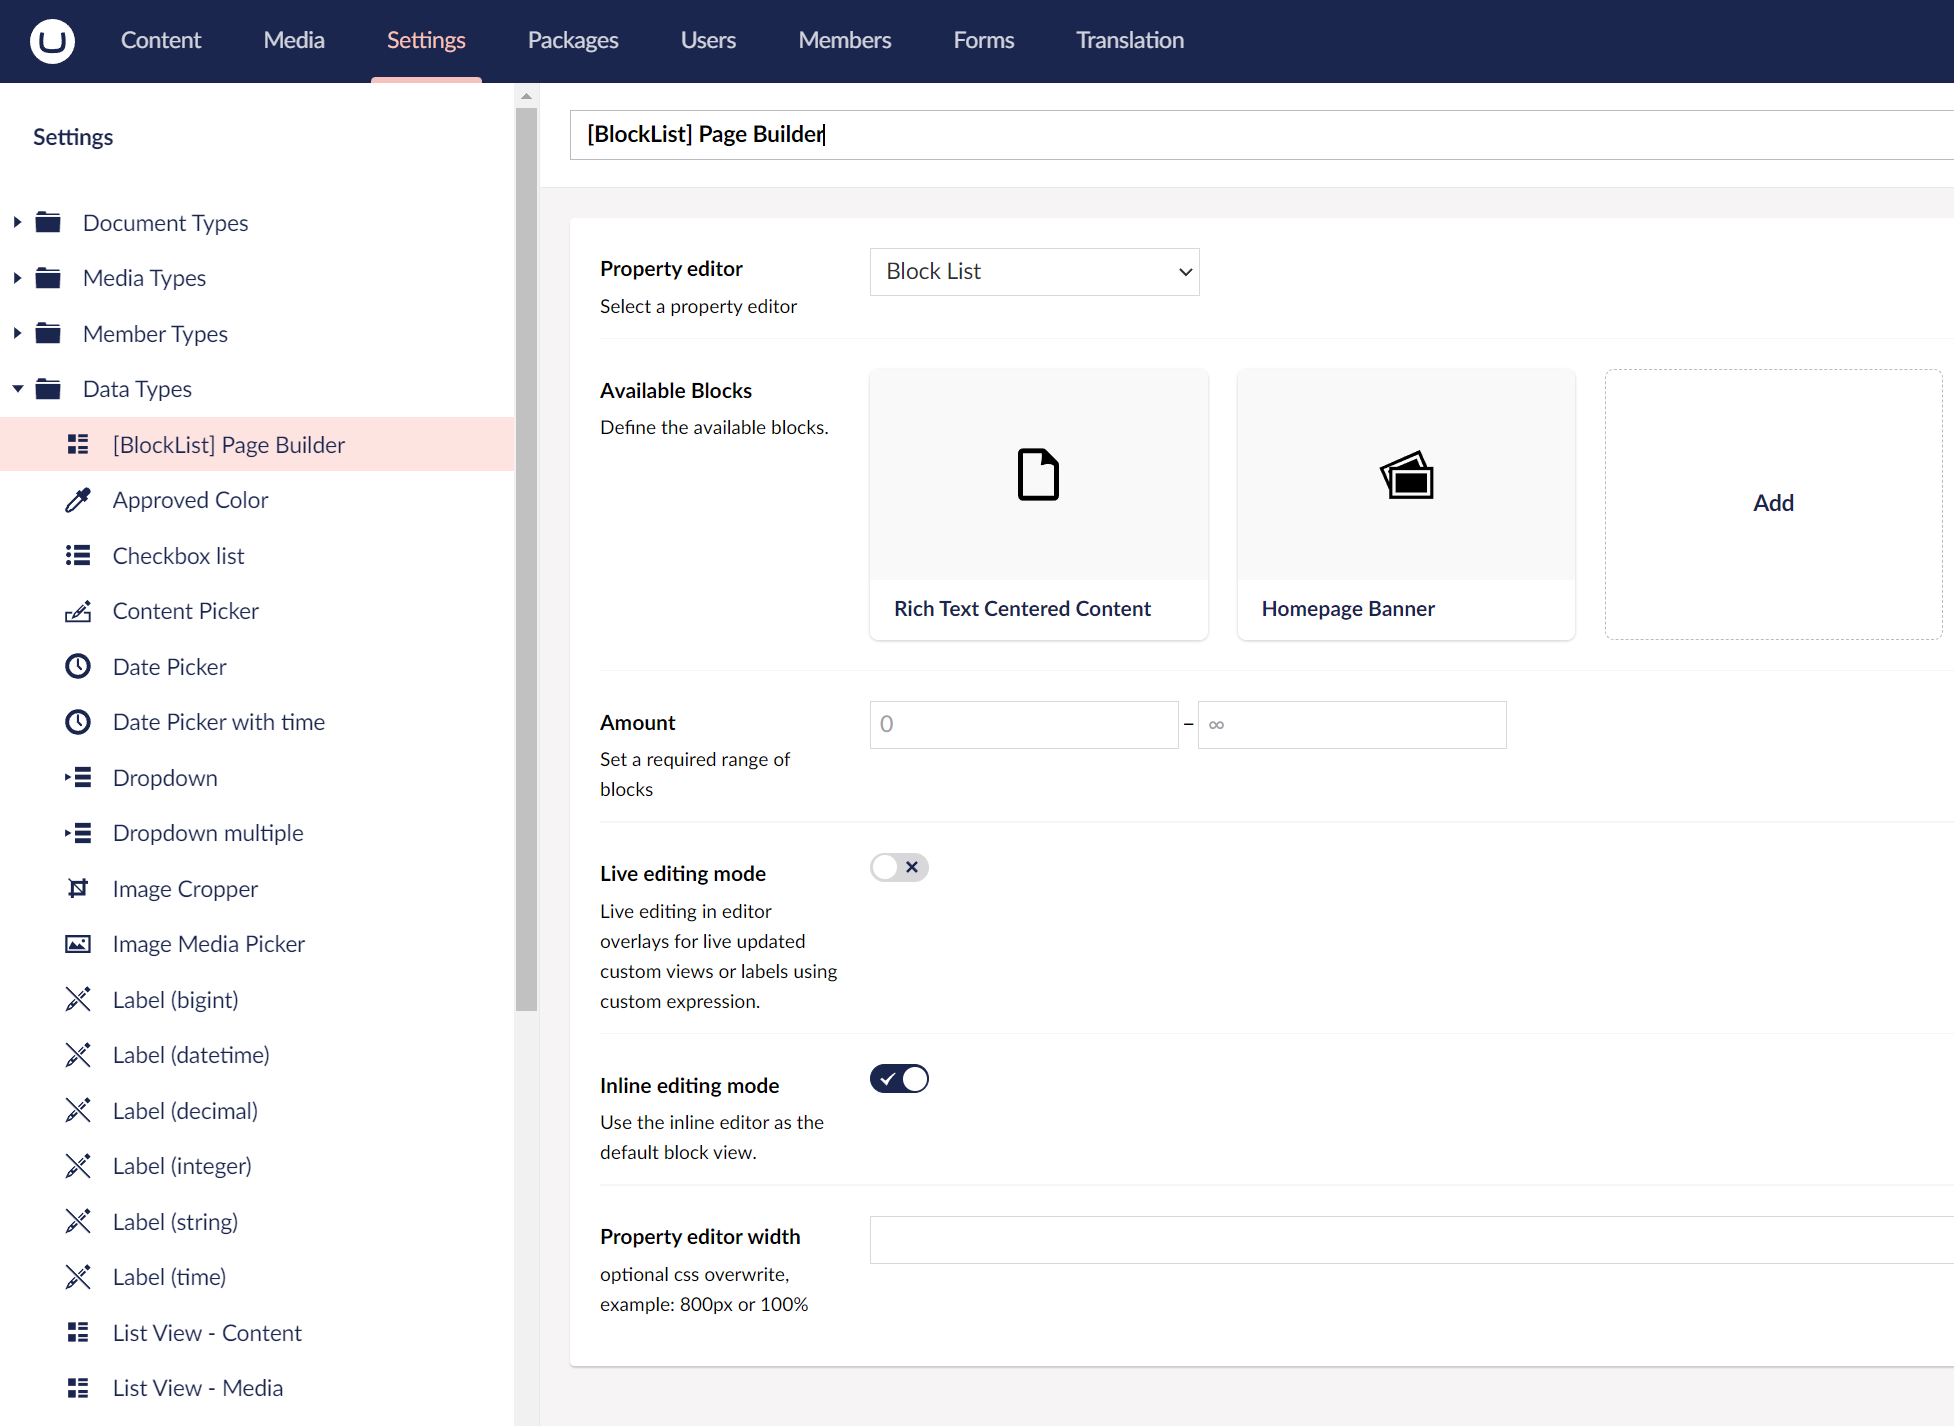Click the List View - Media icon
The height and width of the screenshot is (1426, 1954).
[x=78, y=1388]
